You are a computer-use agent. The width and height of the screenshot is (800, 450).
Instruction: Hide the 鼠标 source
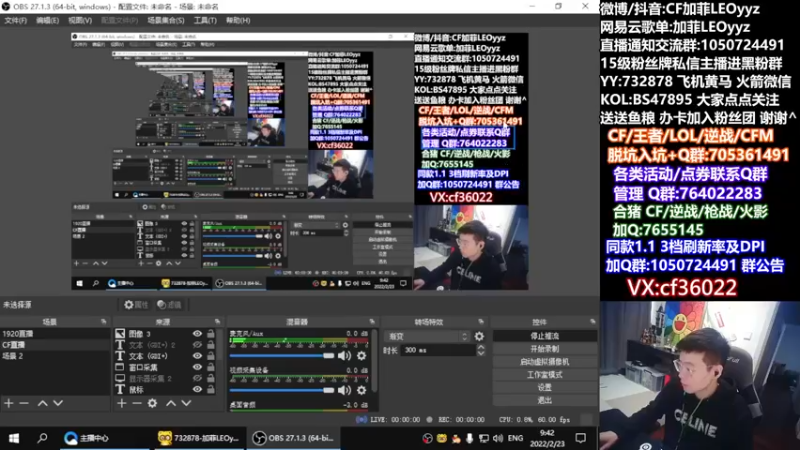[x=197, y=389]
